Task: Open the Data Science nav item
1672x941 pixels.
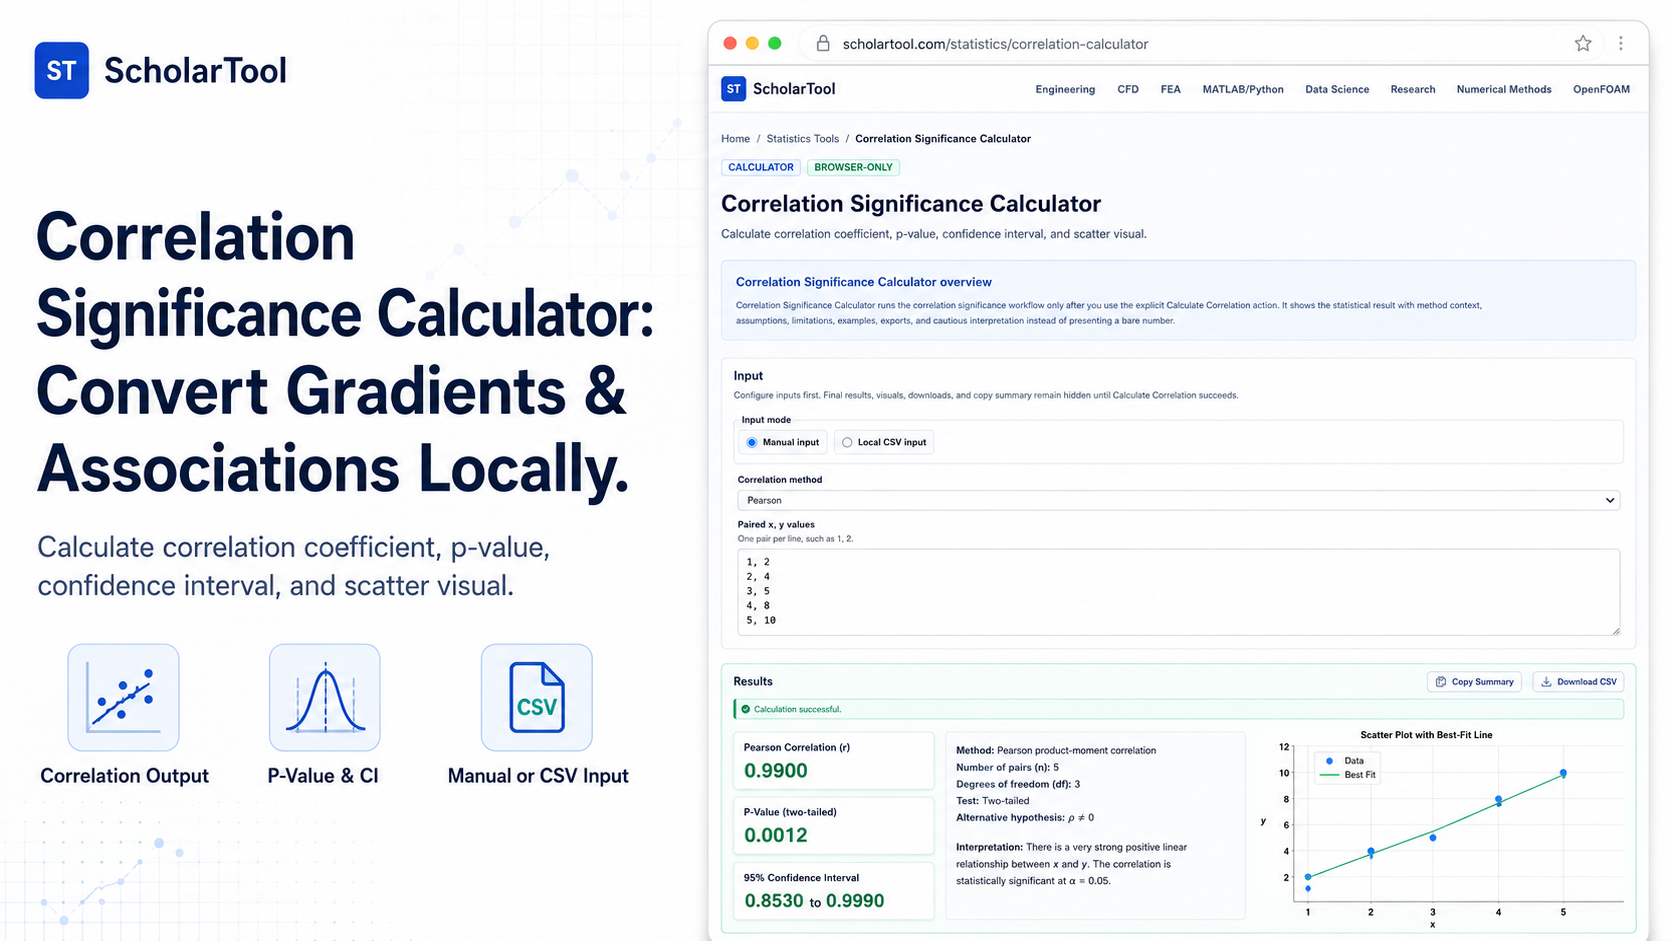Action: coord(1337,89)
